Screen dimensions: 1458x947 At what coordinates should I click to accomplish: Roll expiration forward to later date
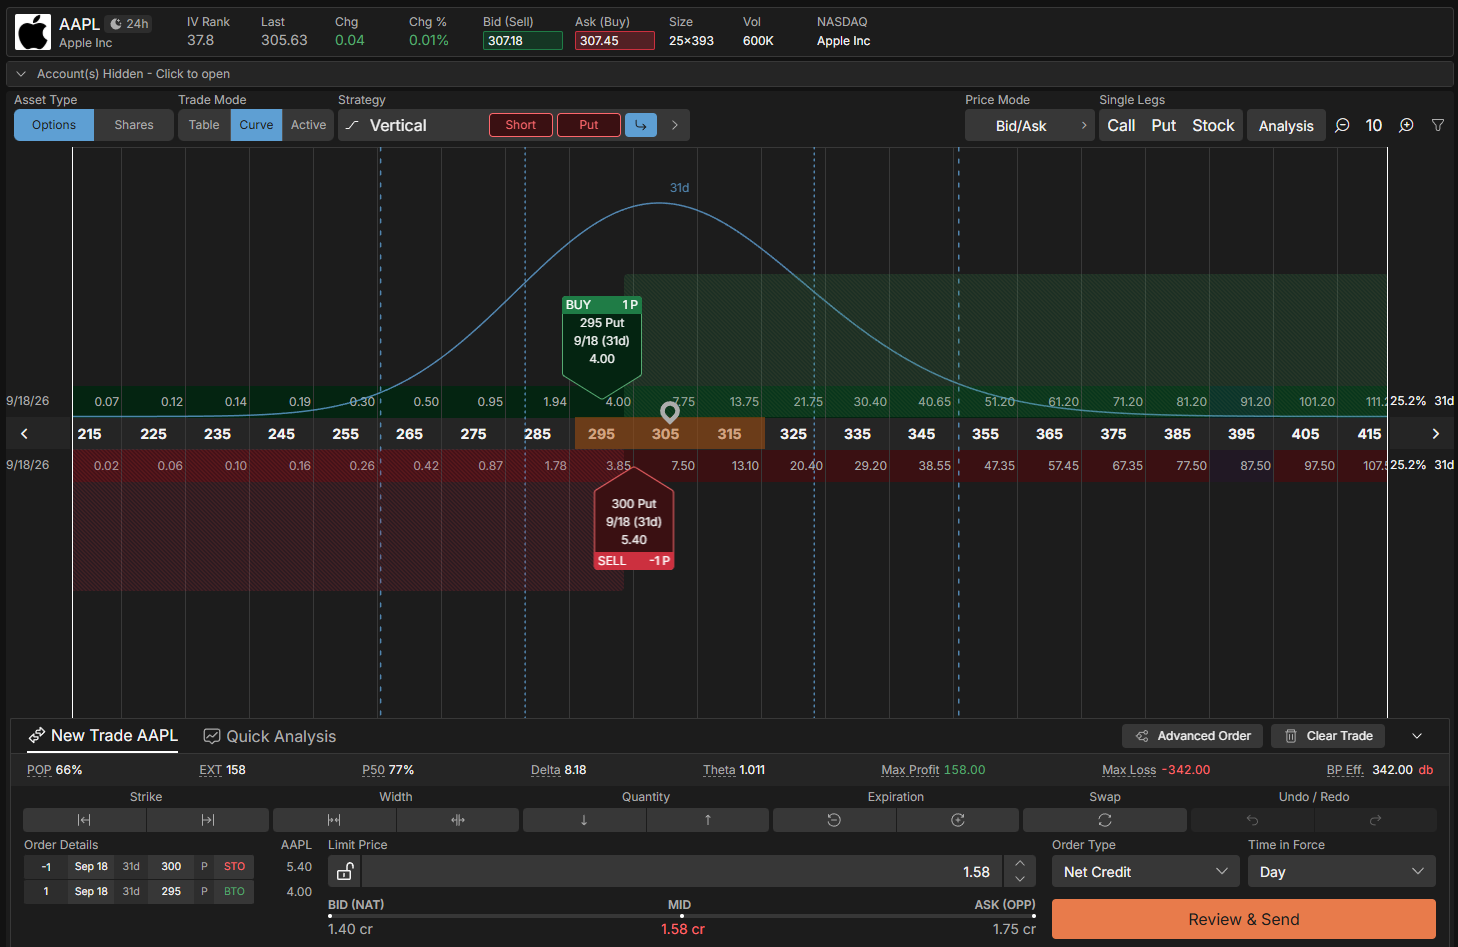958,820
